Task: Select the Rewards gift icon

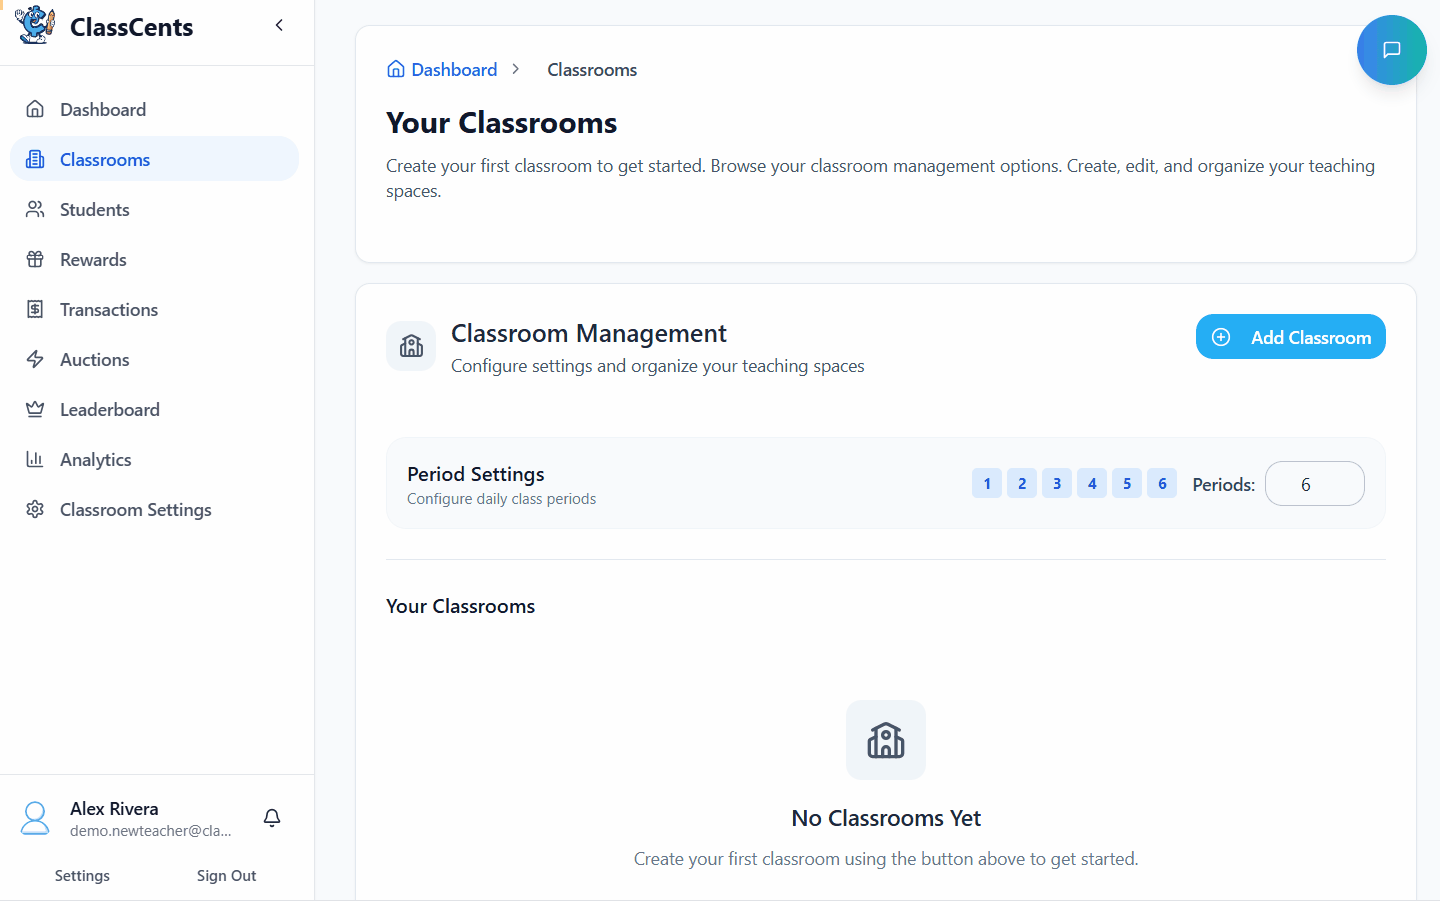Action: pos(36,259)
